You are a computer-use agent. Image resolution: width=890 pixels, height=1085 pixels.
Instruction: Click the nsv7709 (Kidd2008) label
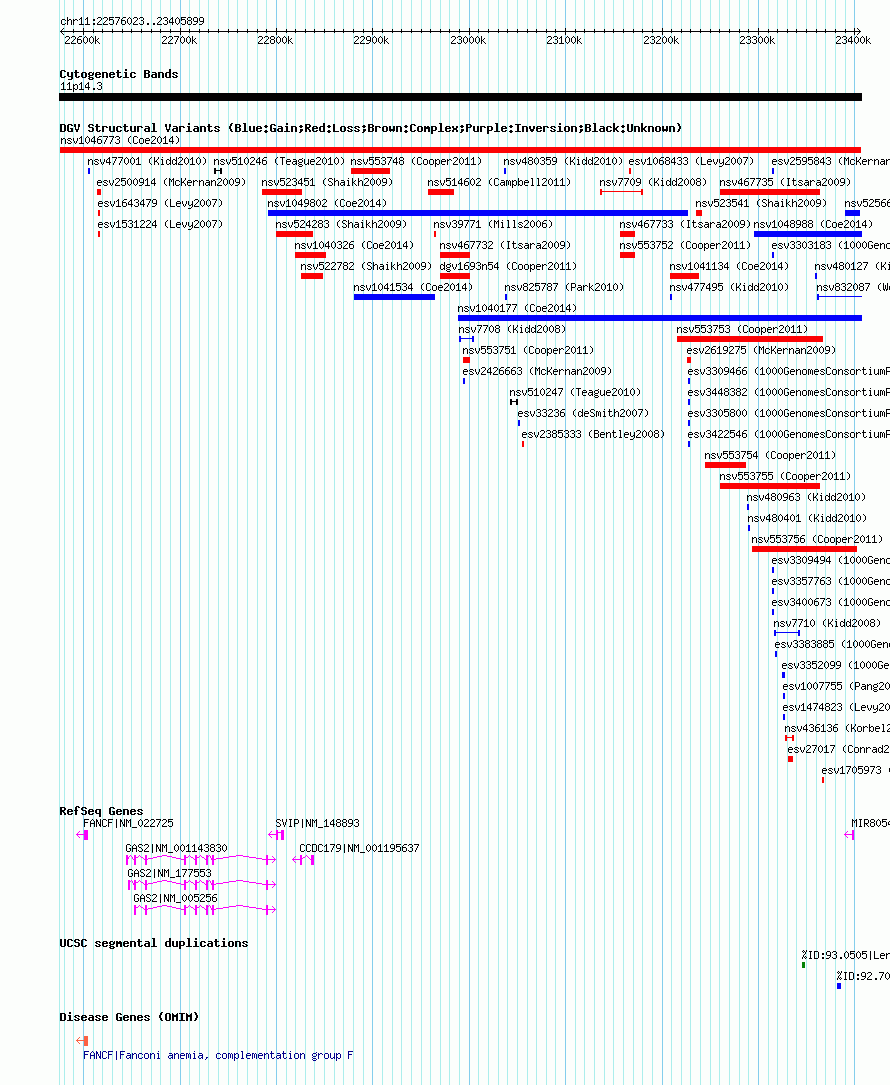coord(653,182)
